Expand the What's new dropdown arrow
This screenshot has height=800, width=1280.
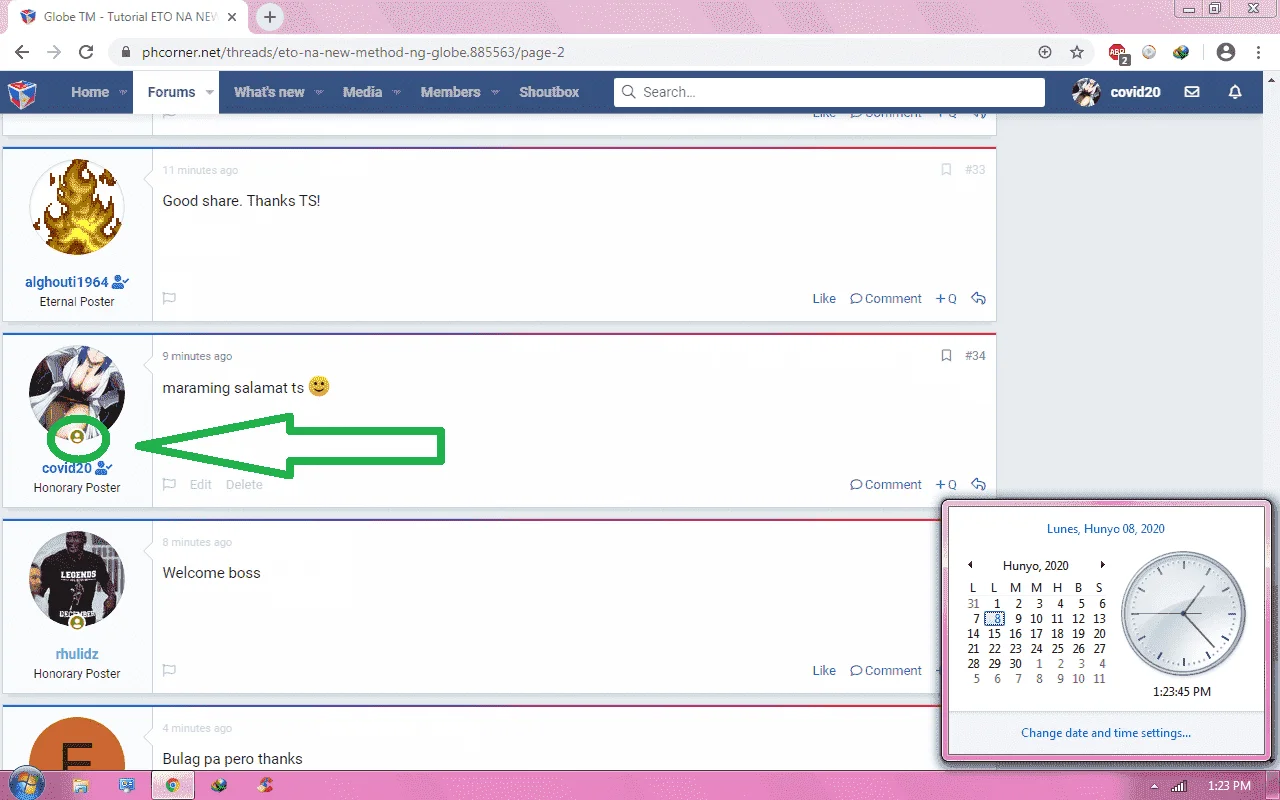click(x=319, y=92)
